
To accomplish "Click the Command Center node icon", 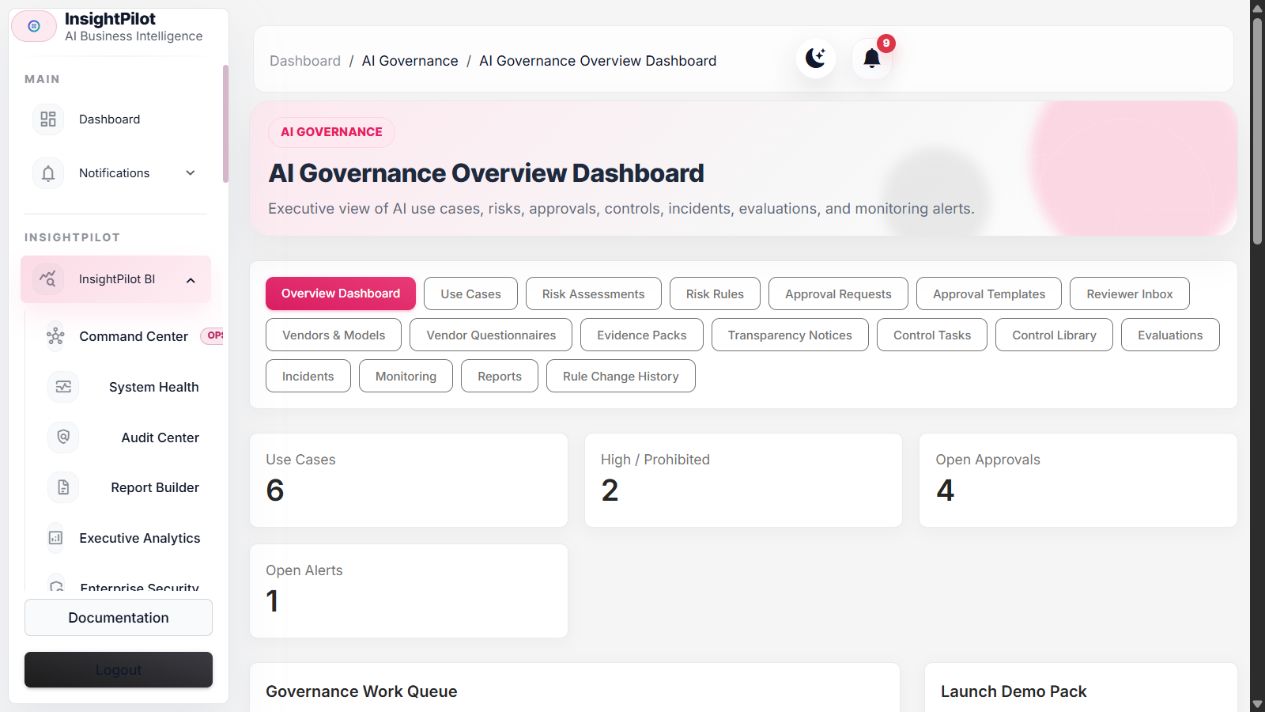I will (x=56, y=336).
